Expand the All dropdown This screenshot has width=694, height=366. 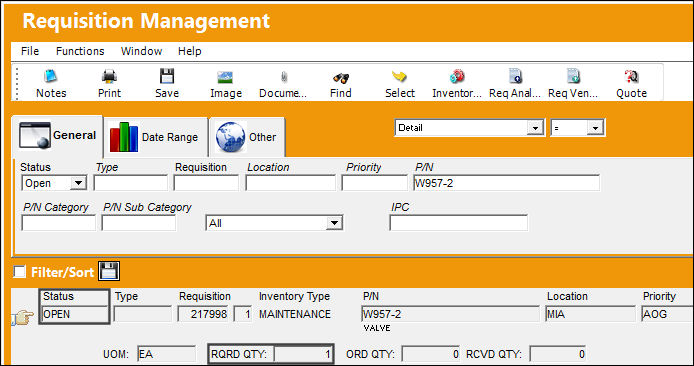coord(334,223)
